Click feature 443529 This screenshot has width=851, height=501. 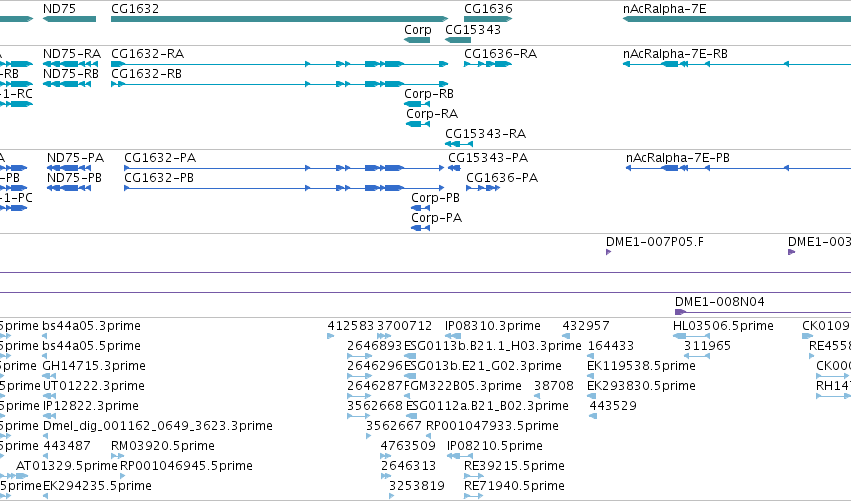pos(593,416)
